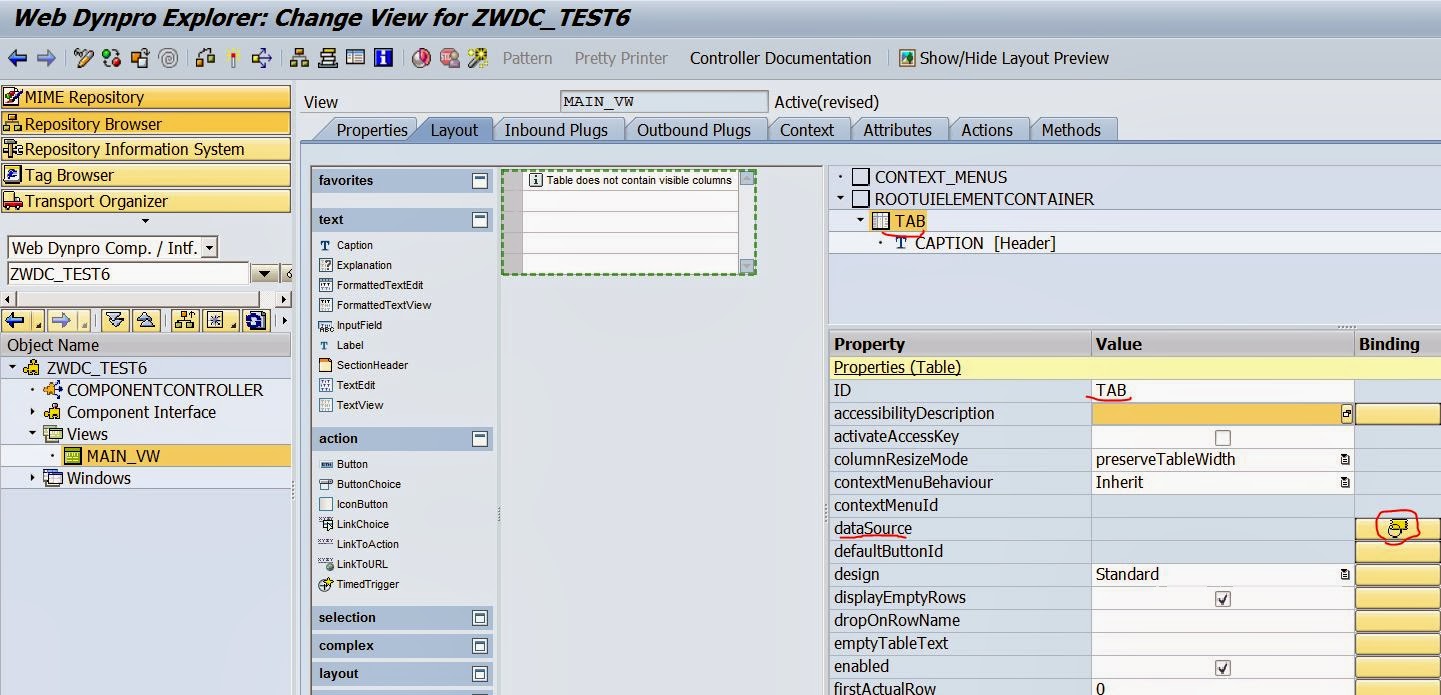Collapse the favorites palette section

pyautogui.click(x=480, y=181)
